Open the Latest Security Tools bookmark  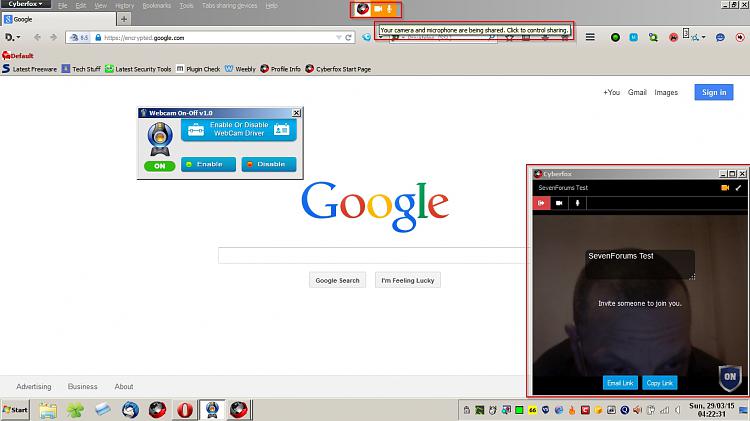click(138, 69)
